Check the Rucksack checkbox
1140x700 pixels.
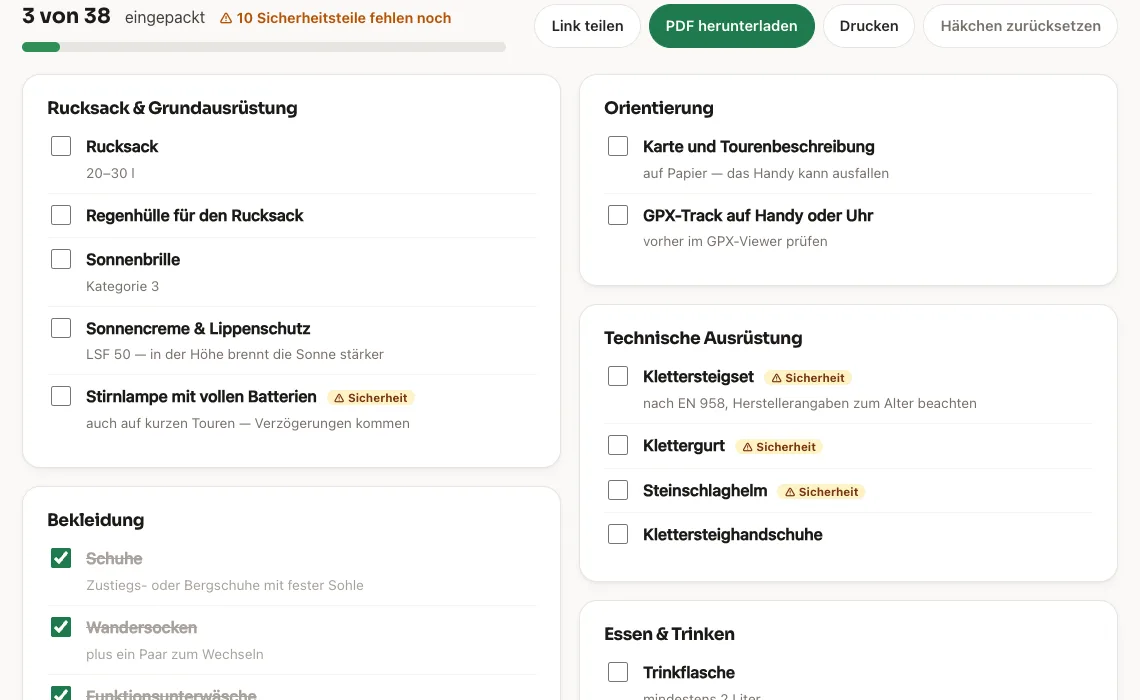(x=61, y=146)
